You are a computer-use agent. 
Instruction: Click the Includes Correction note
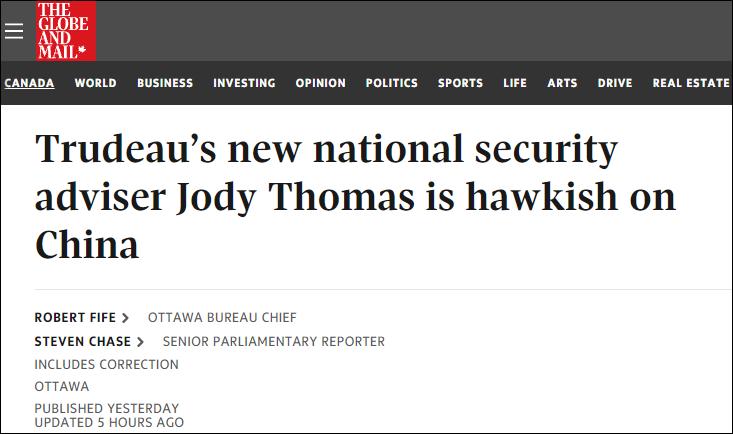coord(106,365)
